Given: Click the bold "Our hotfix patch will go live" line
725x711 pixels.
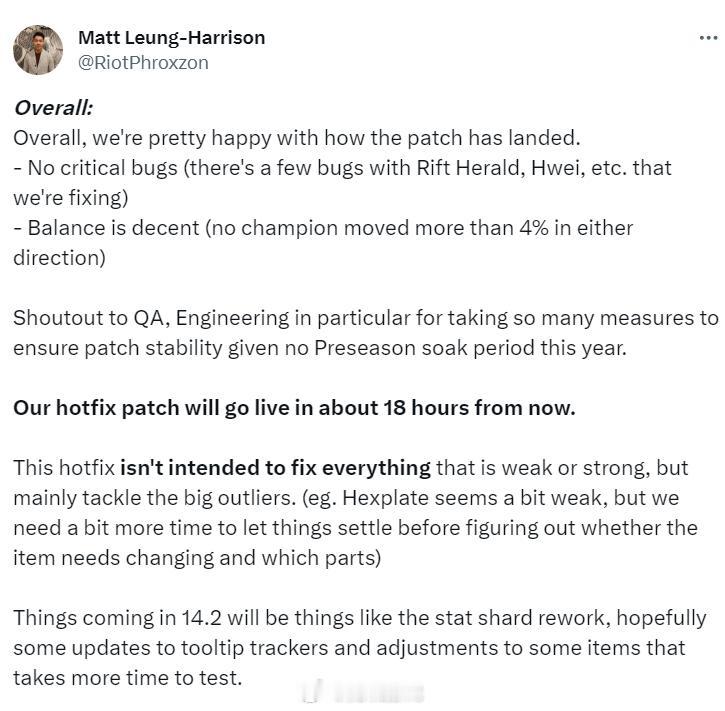Looking at the screenshot, I should [295, 408].
